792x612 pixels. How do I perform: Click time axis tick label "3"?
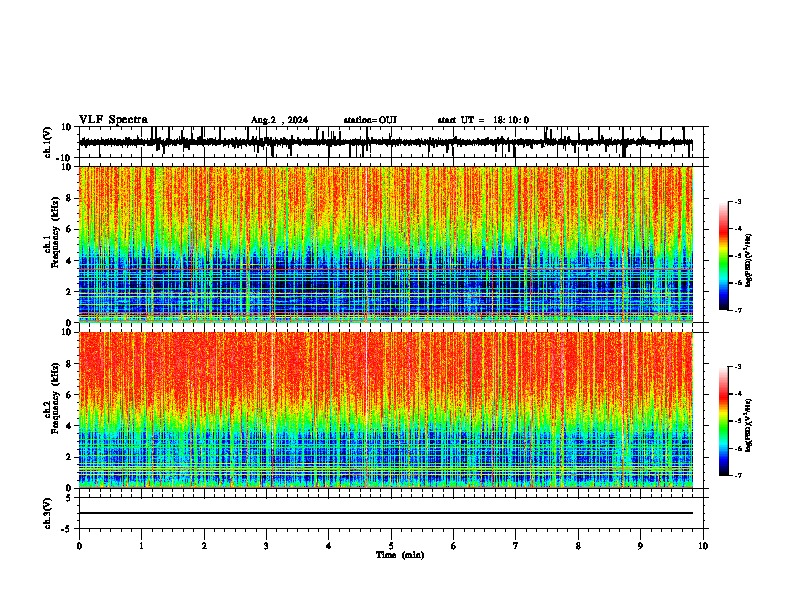click(x=266, y=546)
